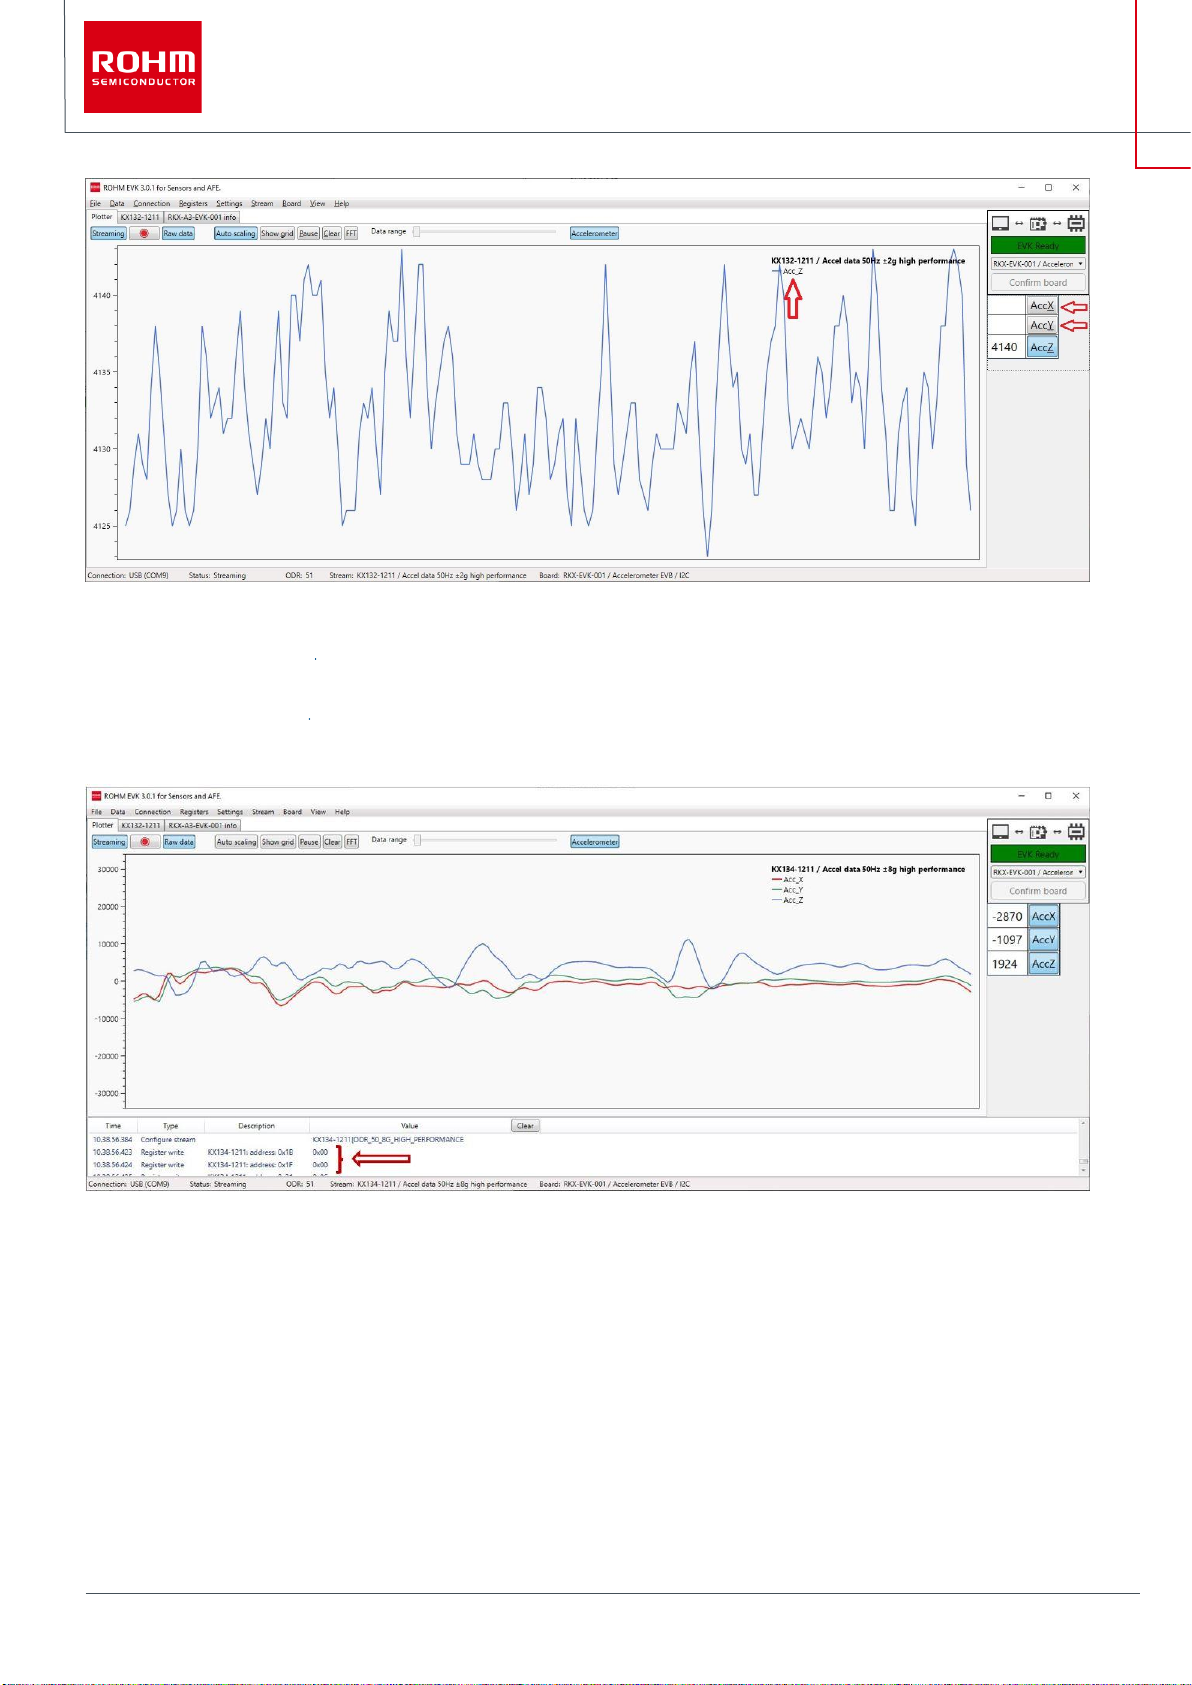Click the Clear button in the lower window's log panel
Screen dimensions: 1192x1685
point(525,1126)
